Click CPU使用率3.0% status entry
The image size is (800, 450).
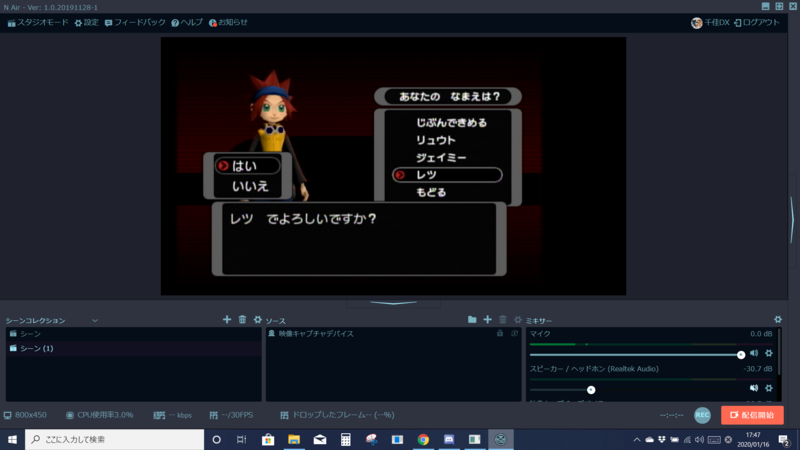coord(100,415)
